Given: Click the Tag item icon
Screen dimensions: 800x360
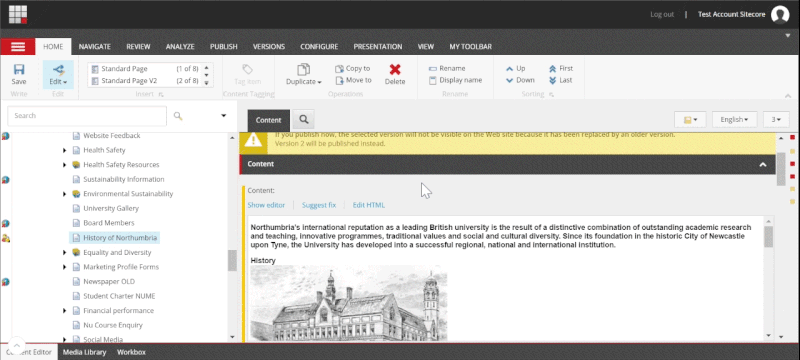Looking at the screenshot, I should pyautogui.click(x=247, y=69).
